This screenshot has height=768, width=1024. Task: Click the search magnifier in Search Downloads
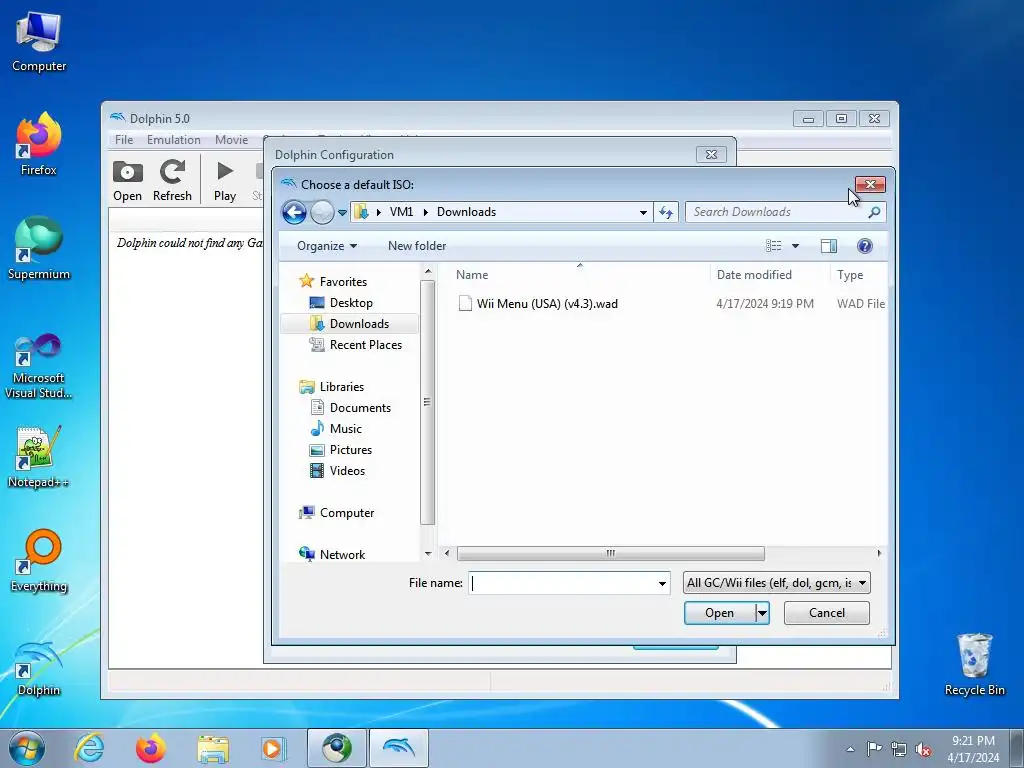[874, 212]
